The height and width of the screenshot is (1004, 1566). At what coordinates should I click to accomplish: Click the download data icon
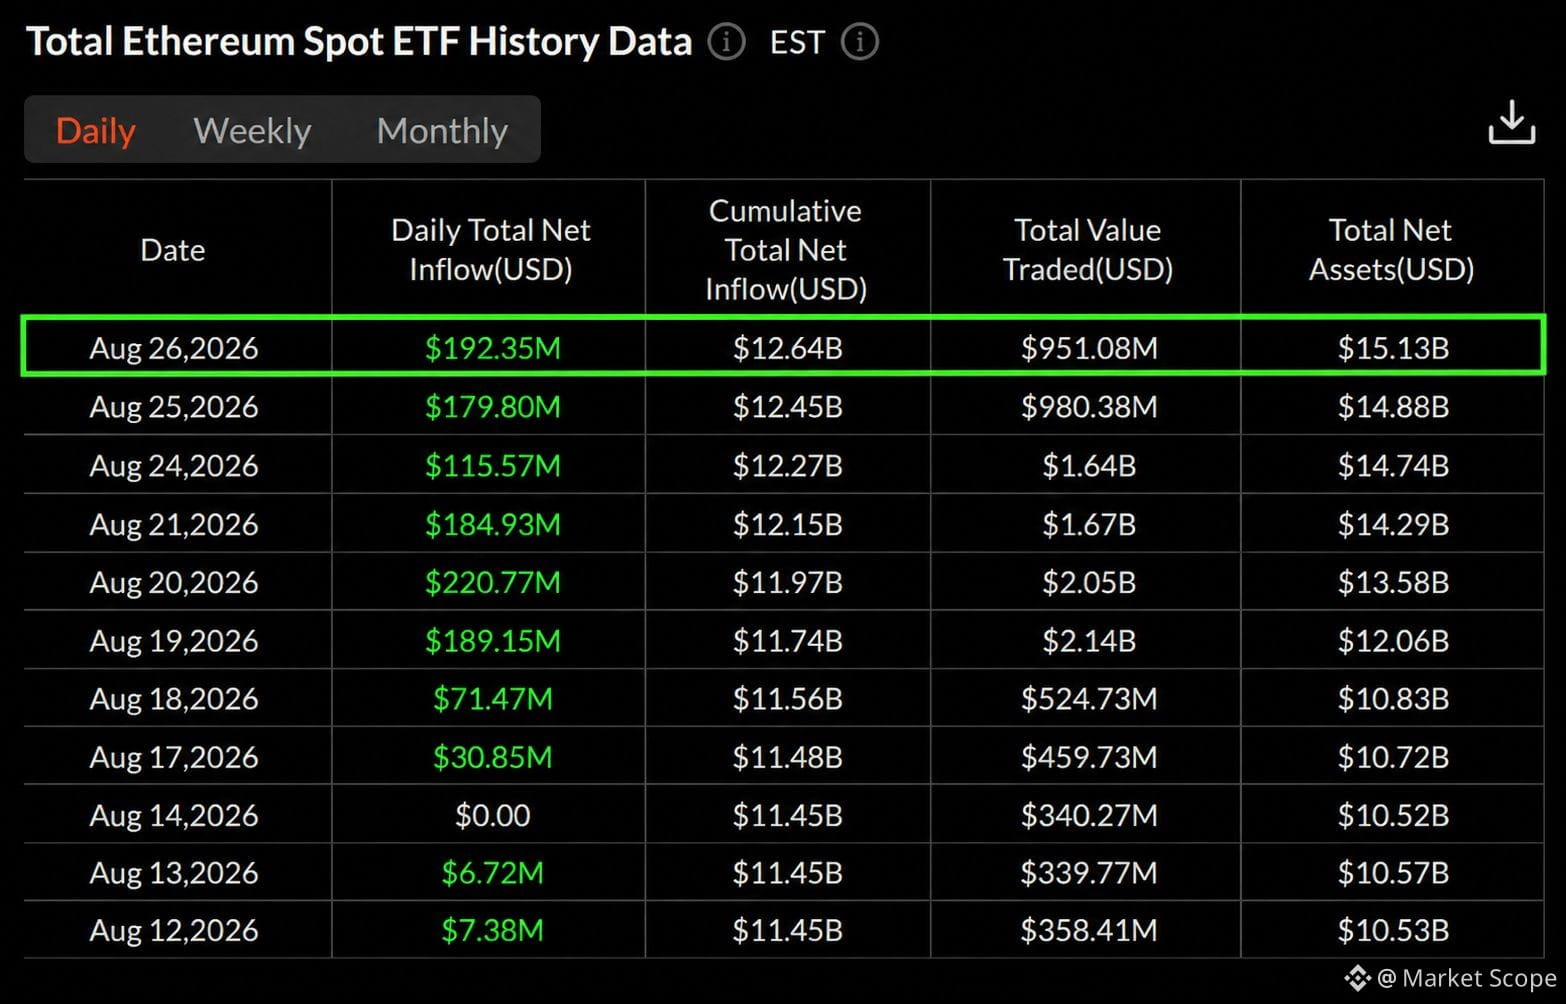[1511, 122]
